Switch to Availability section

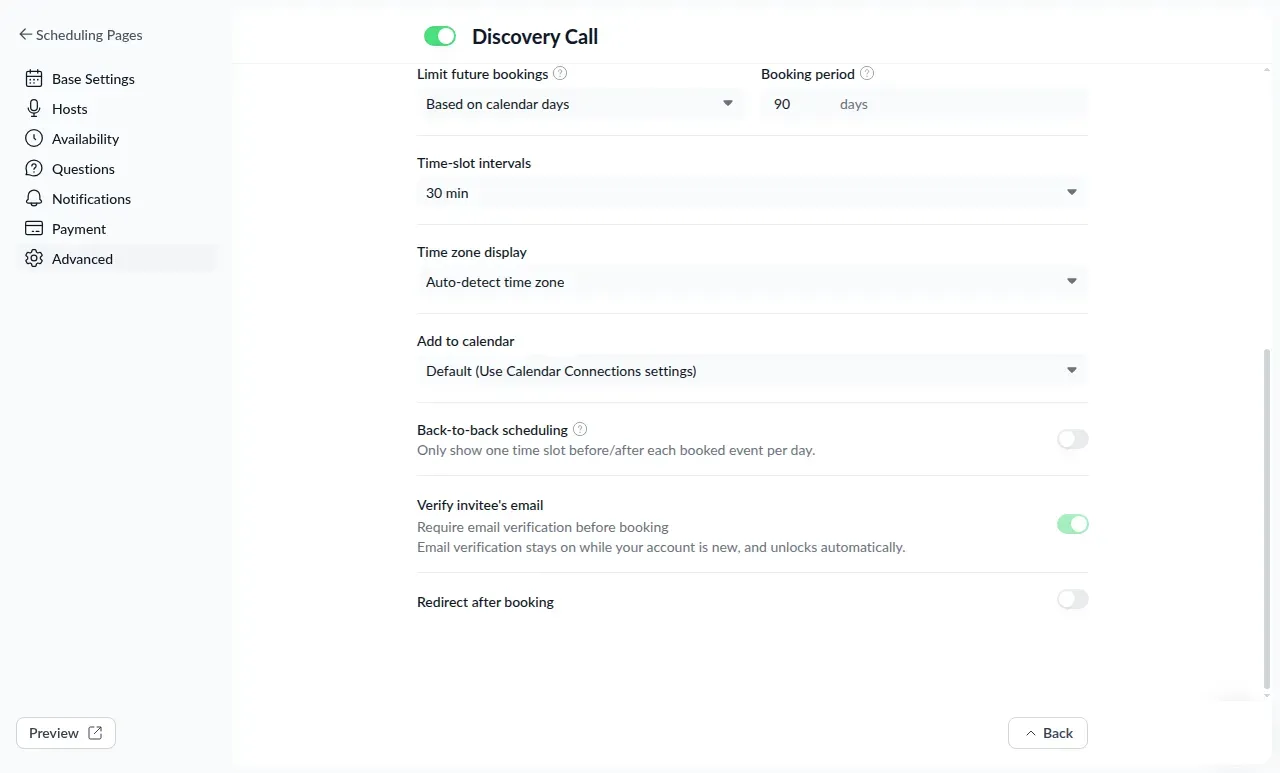pyautogui.click(x=117, y=139)
